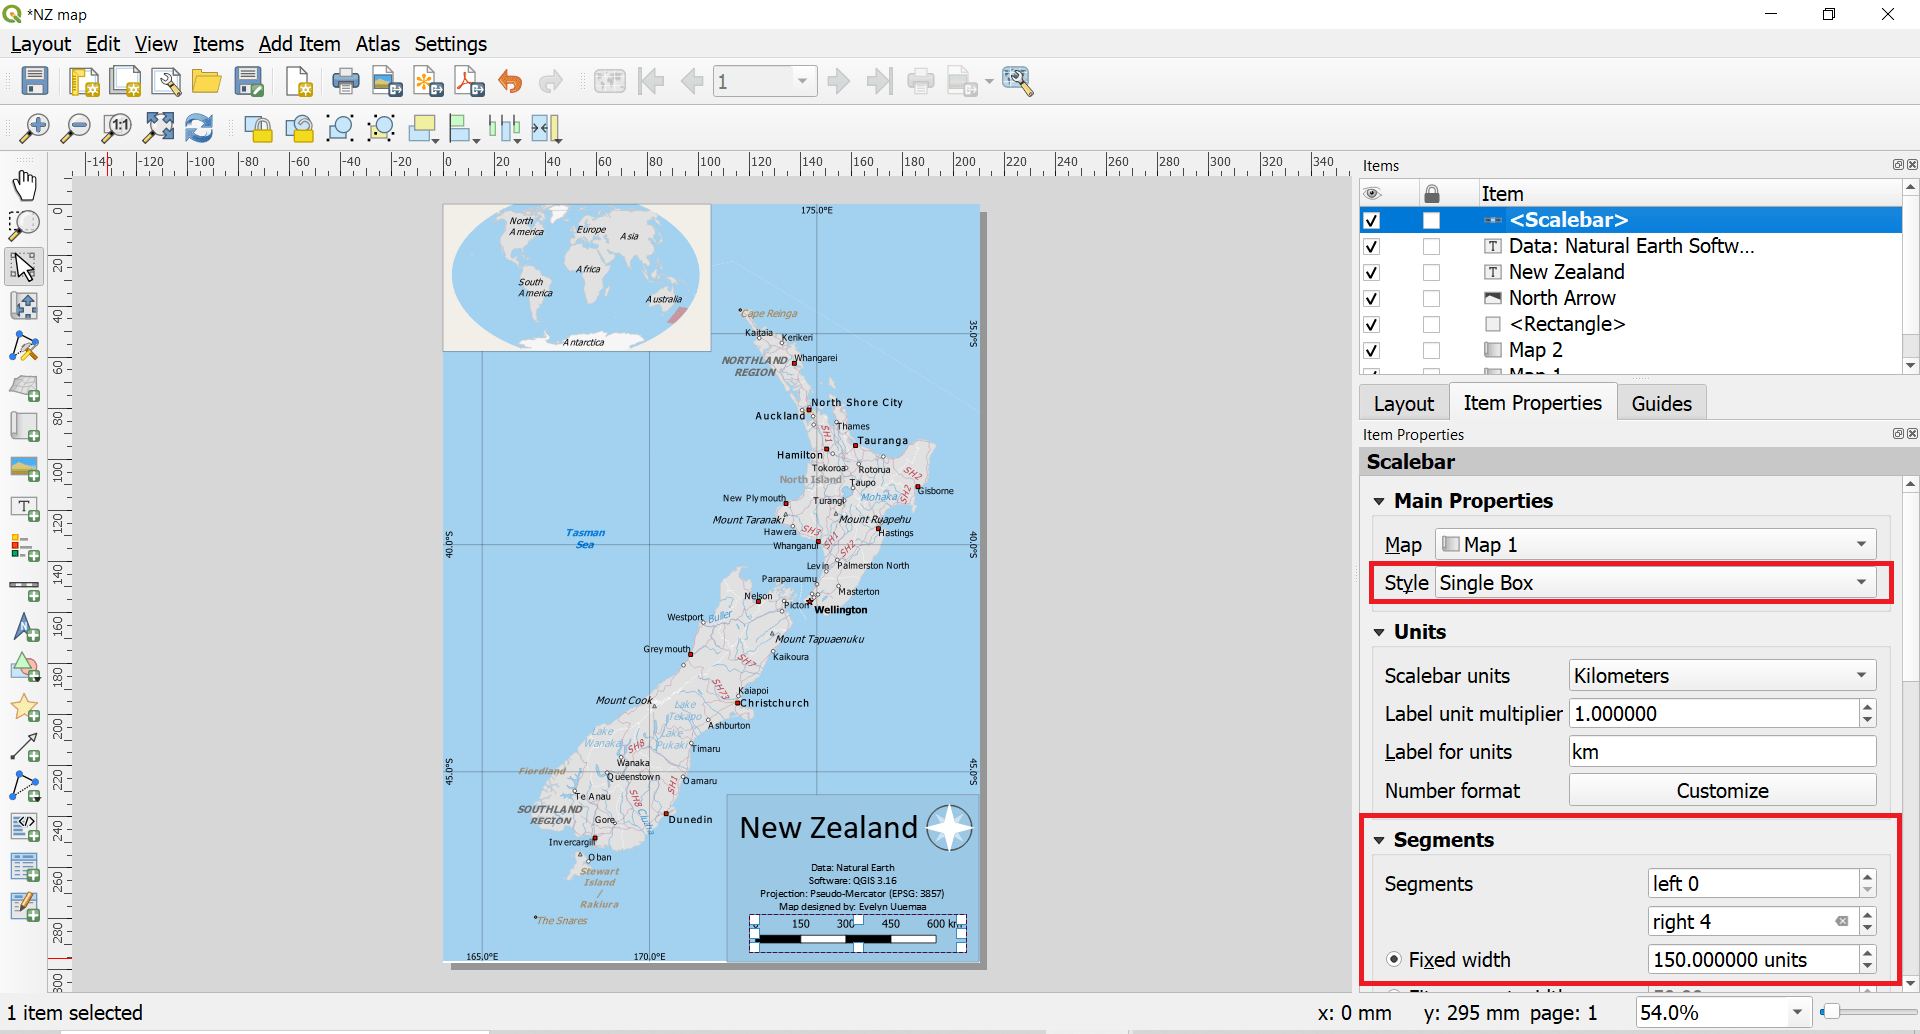This screenshot has height=1034, width=1920.
Task: Choose the Add Label tool
Action: [x=24, y=509]
